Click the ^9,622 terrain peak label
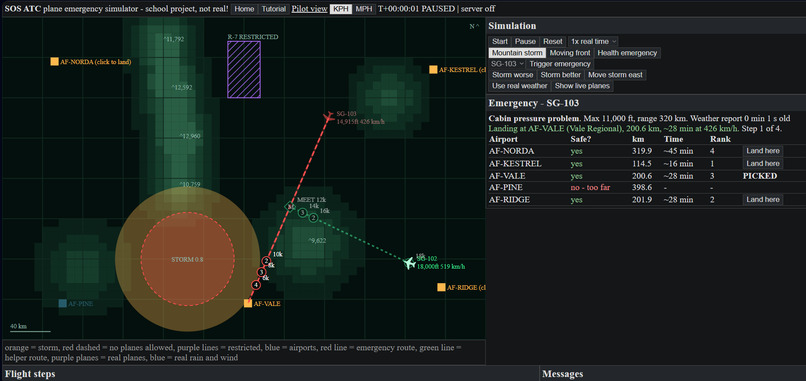806x381 pixels. pyautogui.click(x=317, y=241)
